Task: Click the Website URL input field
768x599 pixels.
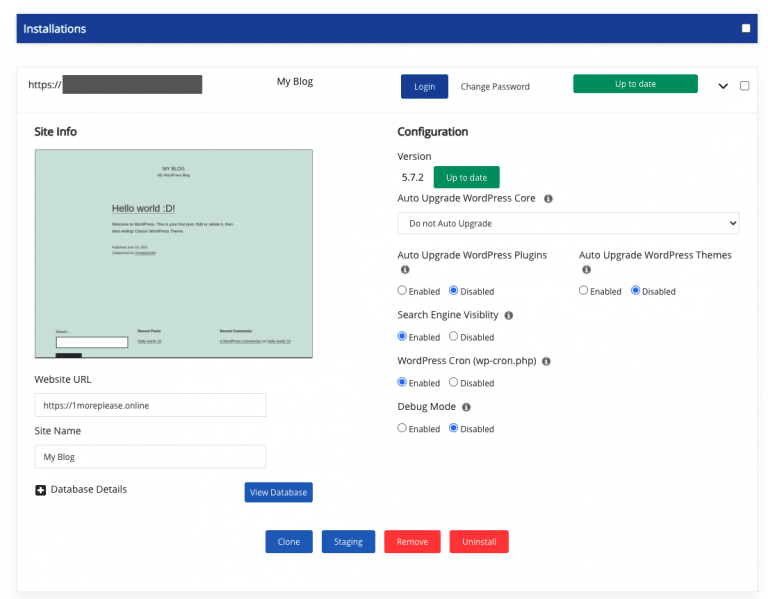Action: point(150,405)
